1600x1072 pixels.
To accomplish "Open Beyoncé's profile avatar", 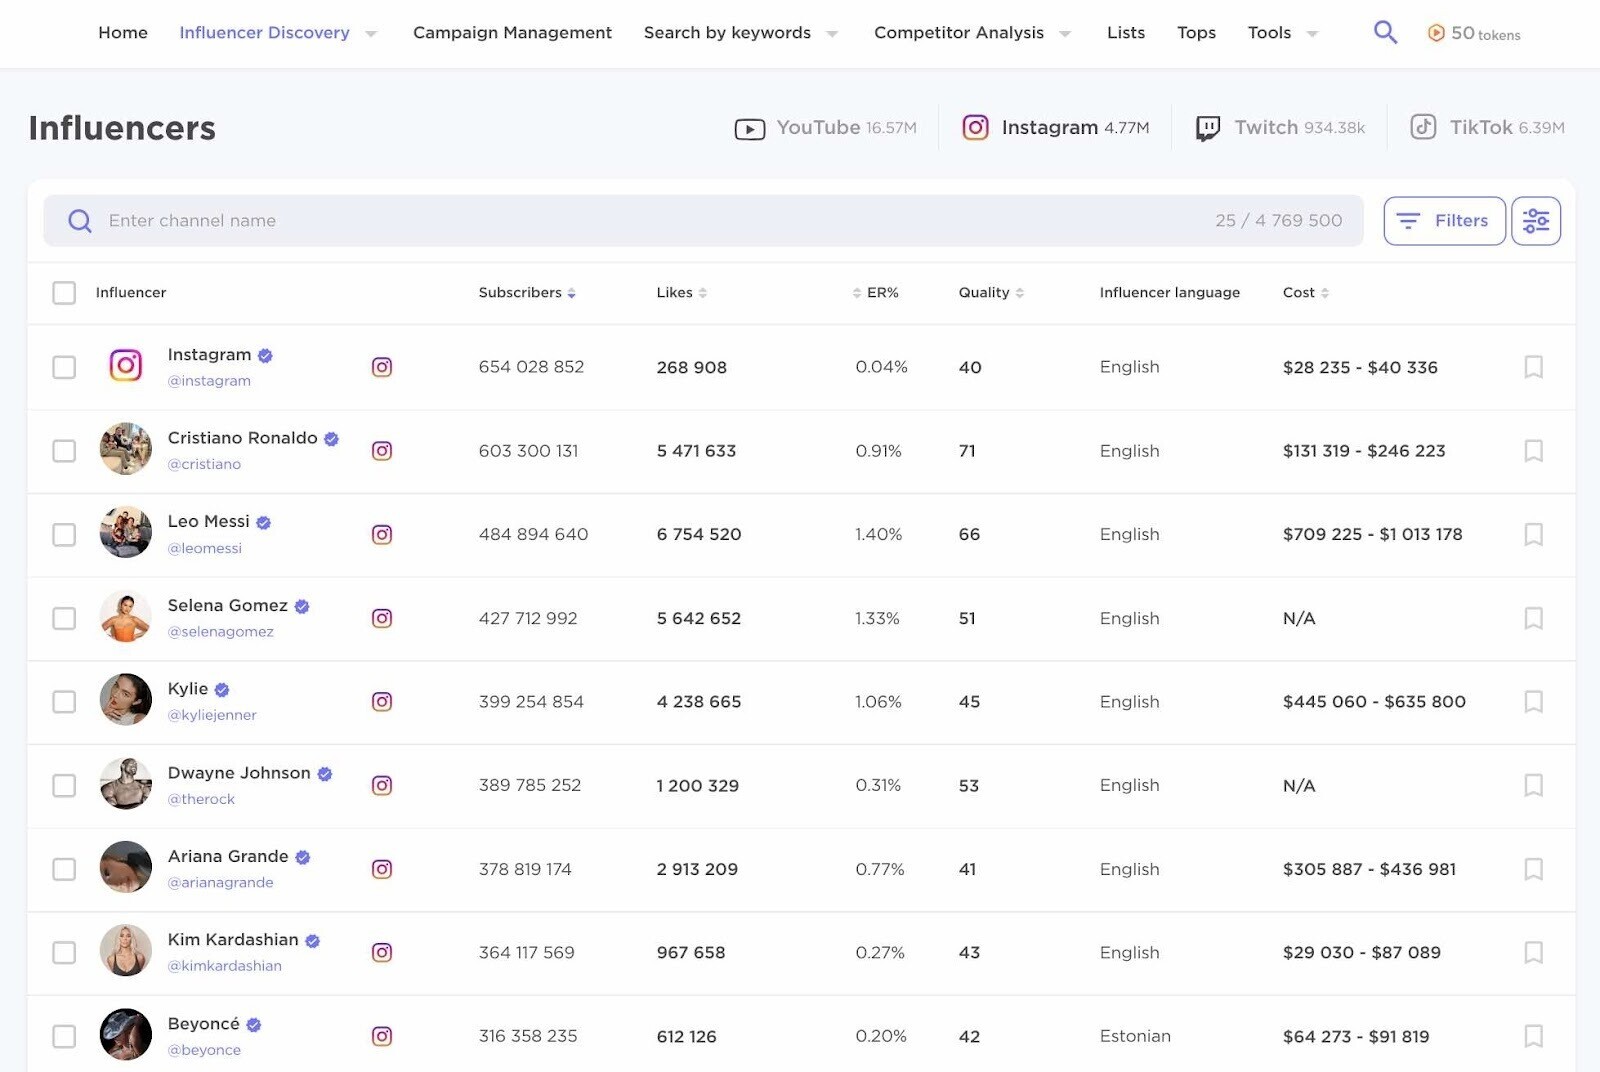I will pyautogui.click(x=125, y=1034).
